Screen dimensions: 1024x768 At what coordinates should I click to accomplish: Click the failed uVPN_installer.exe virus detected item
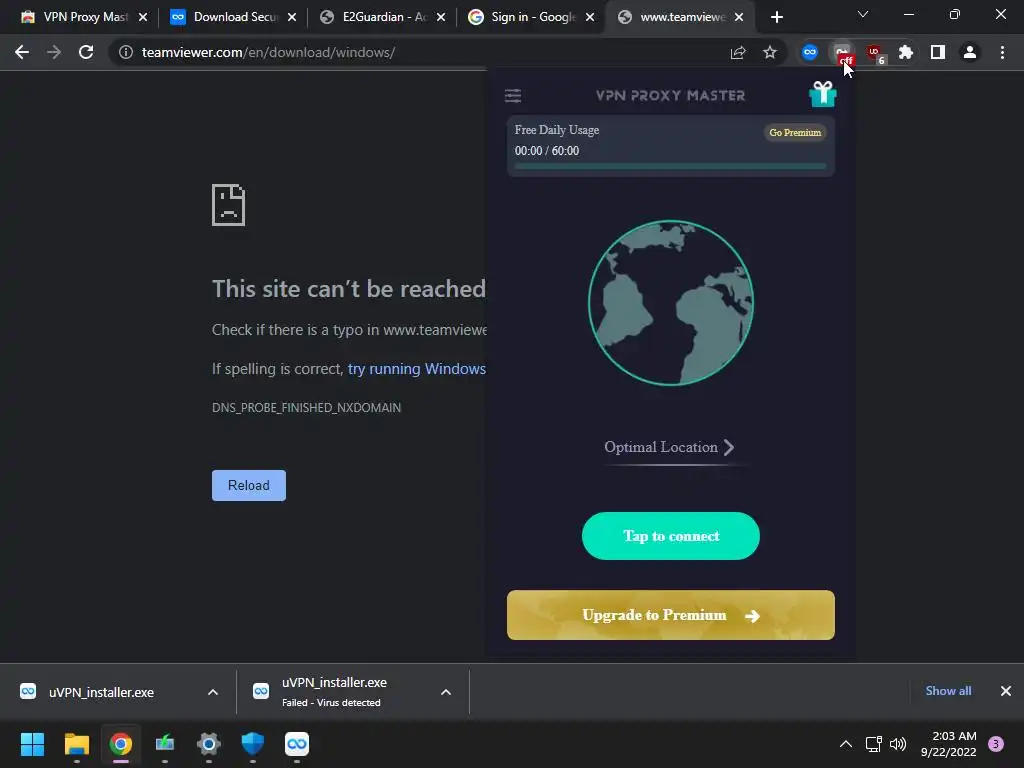click(x=334, y=692)
